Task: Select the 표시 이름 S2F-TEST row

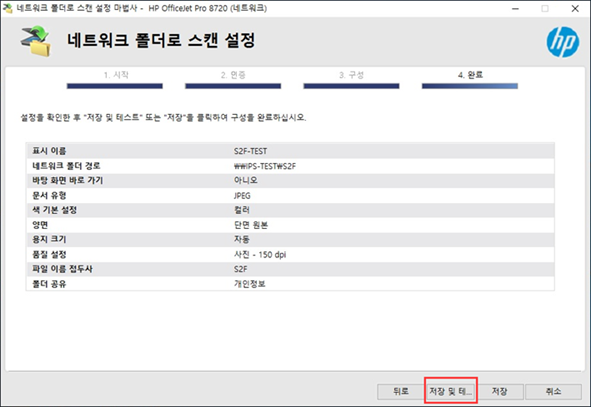Action: click(x=290, y=151)
